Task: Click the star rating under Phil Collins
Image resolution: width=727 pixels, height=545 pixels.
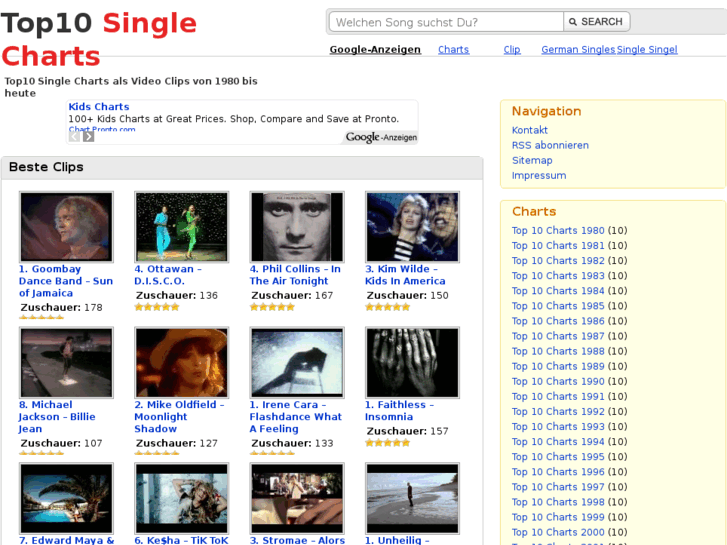Action: coord(272,307)
